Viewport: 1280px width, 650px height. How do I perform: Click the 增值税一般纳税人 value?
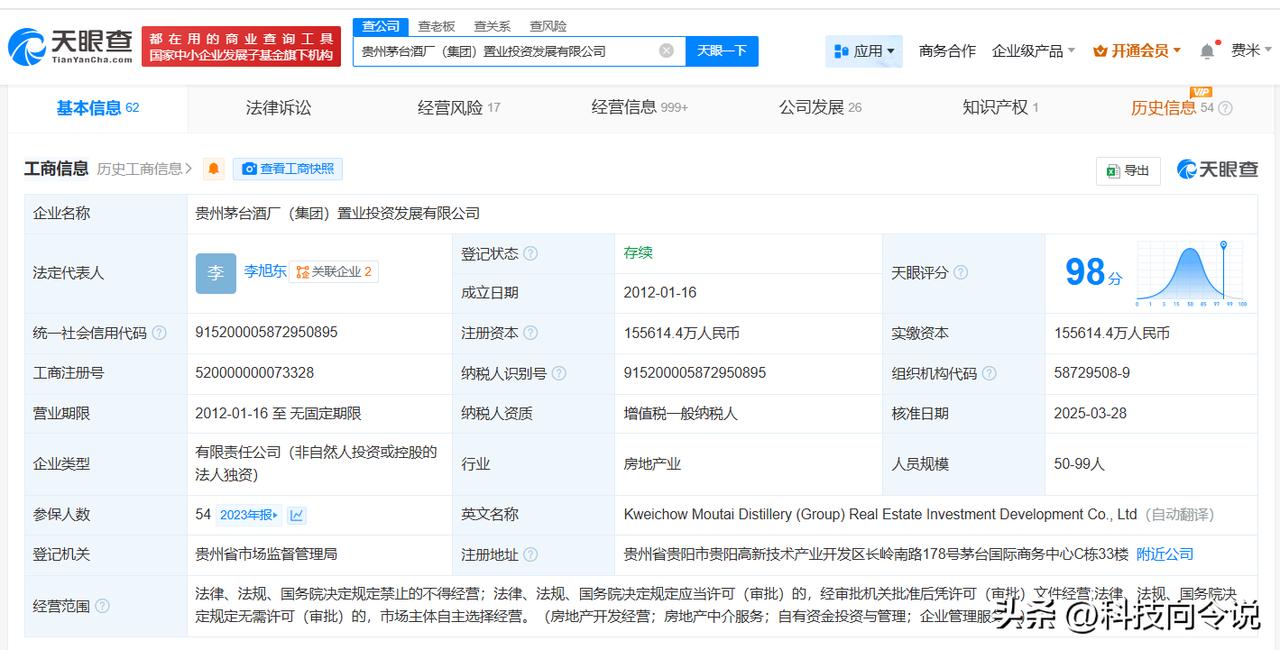tap(681, 413)
